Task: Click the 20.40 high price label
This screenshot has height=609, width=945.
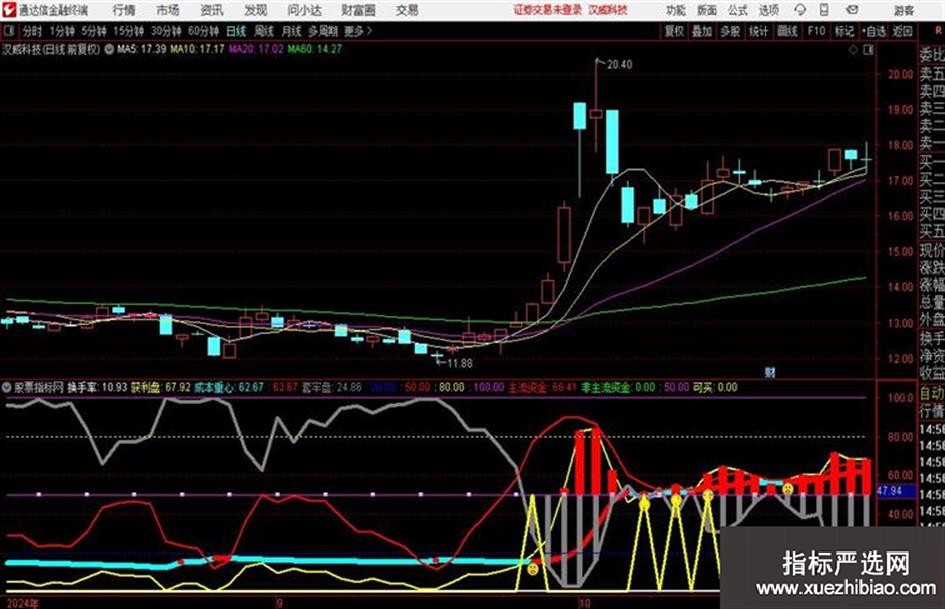Action: (x=619, y=65)
